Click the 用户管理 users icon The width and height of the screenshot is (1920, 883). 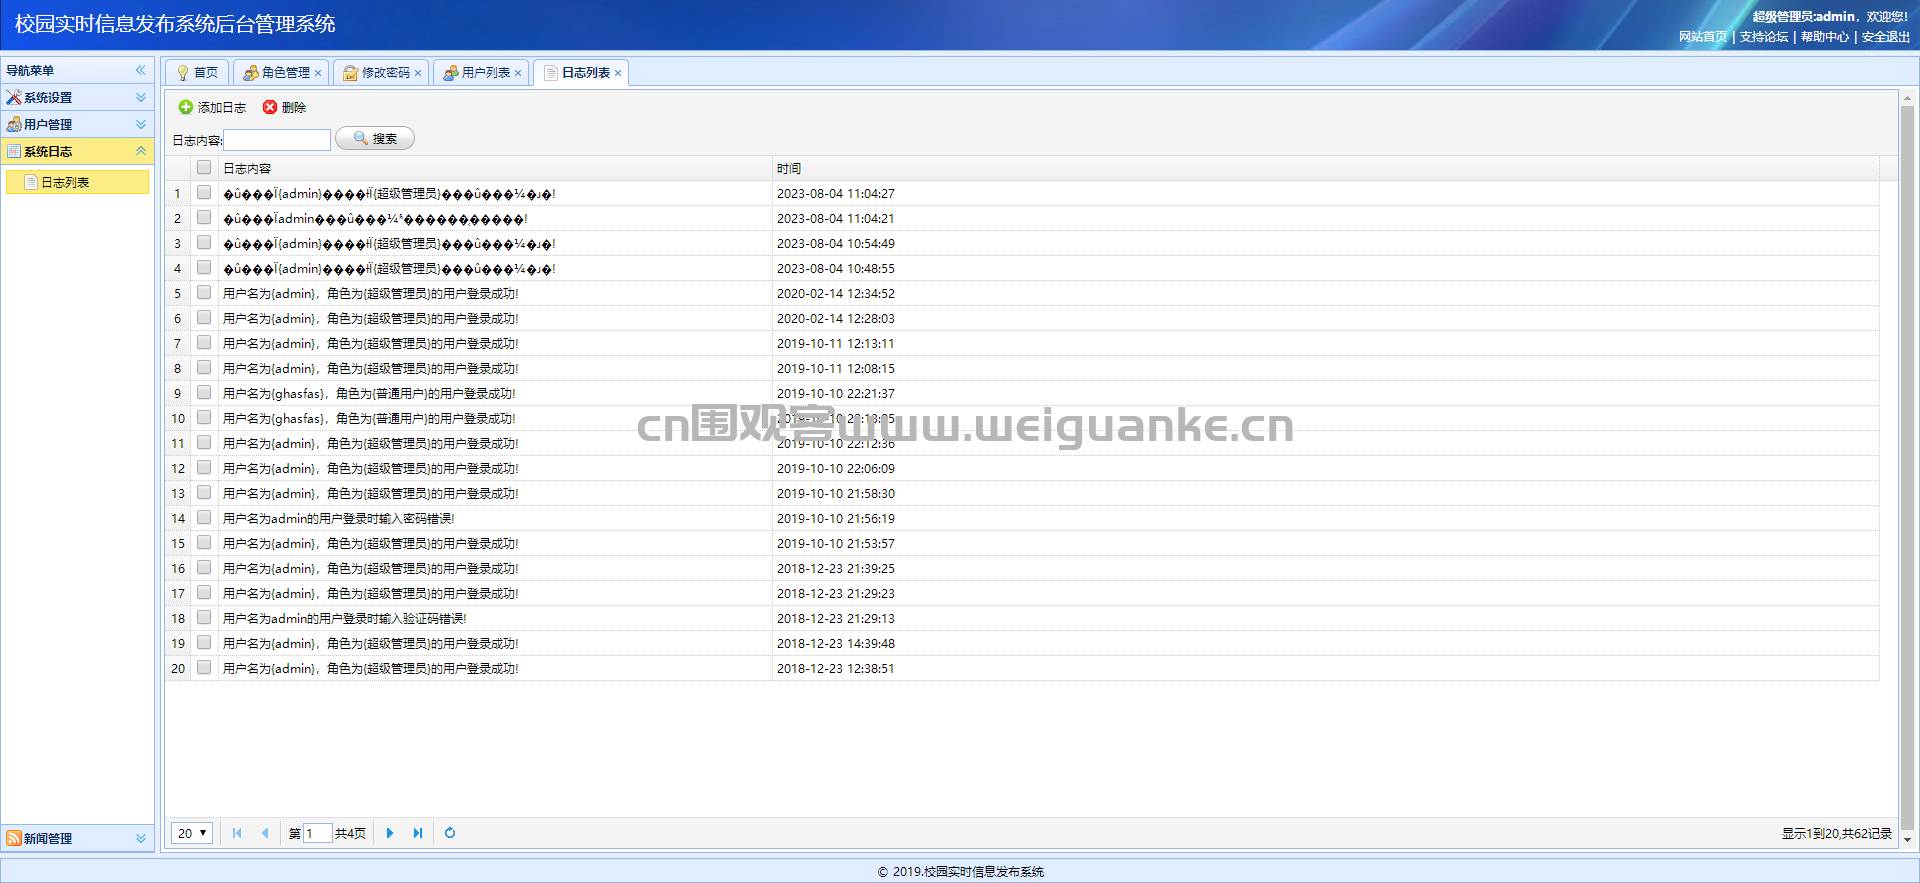pyautogui.click(x=14, y=124)
